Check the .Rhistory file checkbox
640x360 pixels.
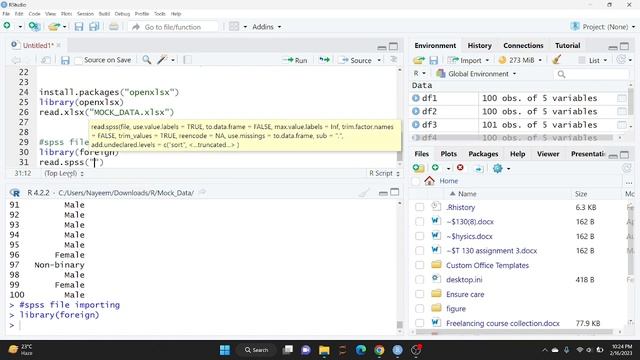pos(419,207)
